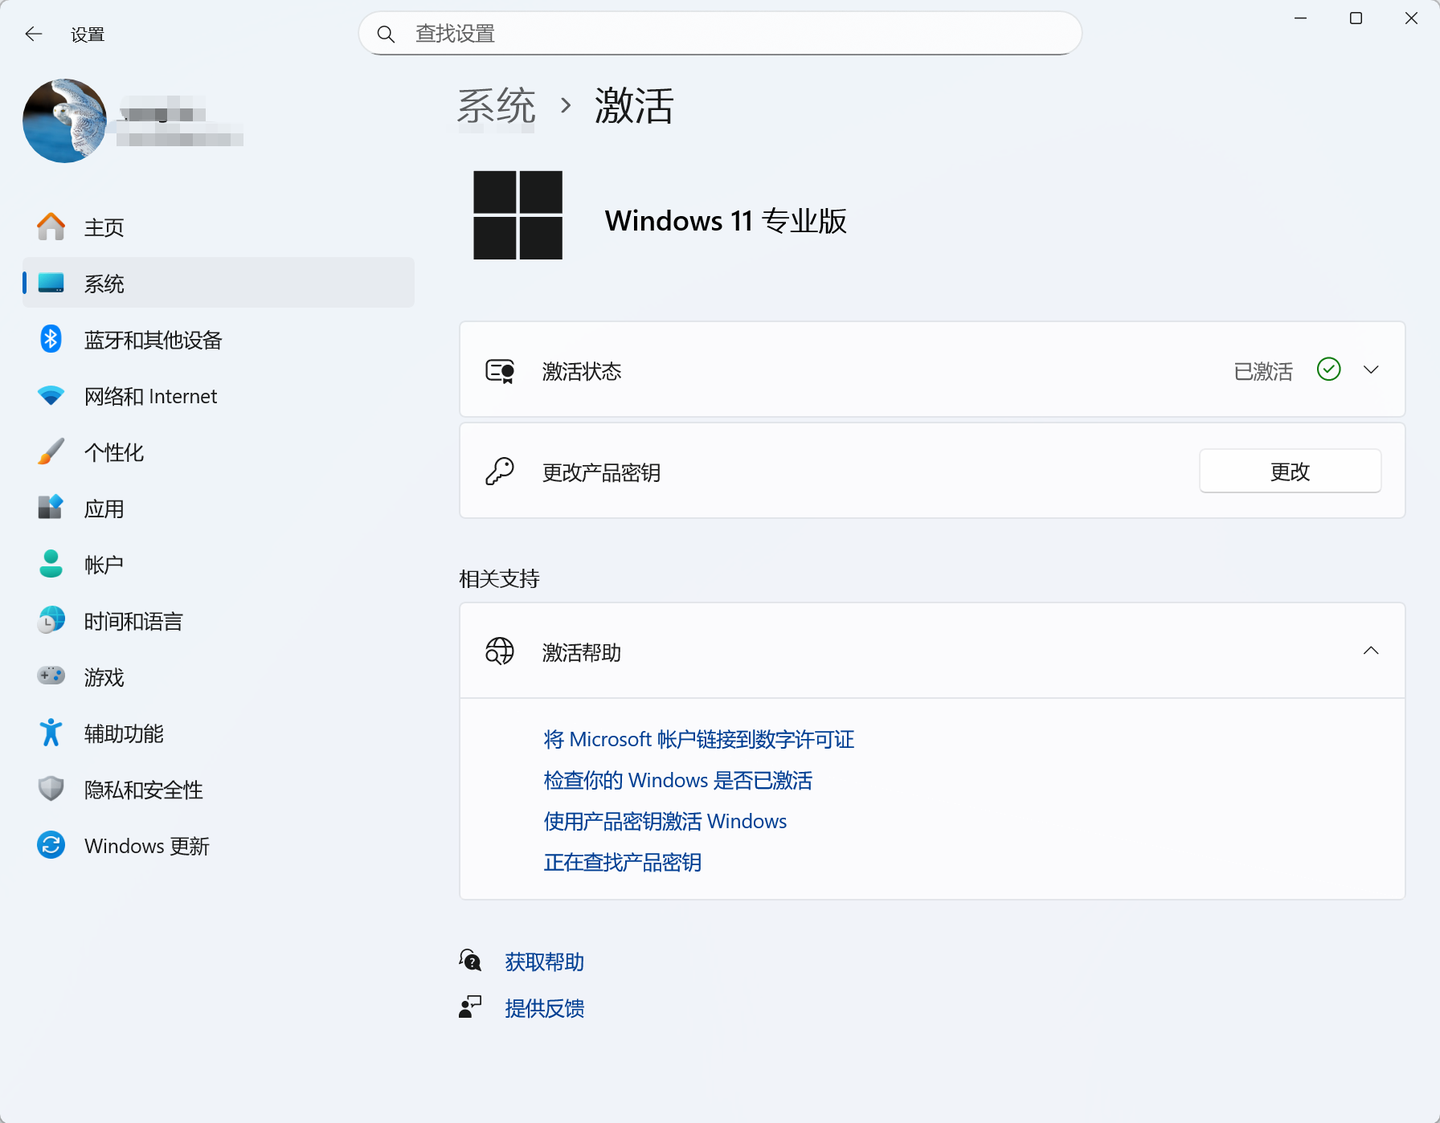
Task: Click the 激活帮助 label
Action: [581, 653]
